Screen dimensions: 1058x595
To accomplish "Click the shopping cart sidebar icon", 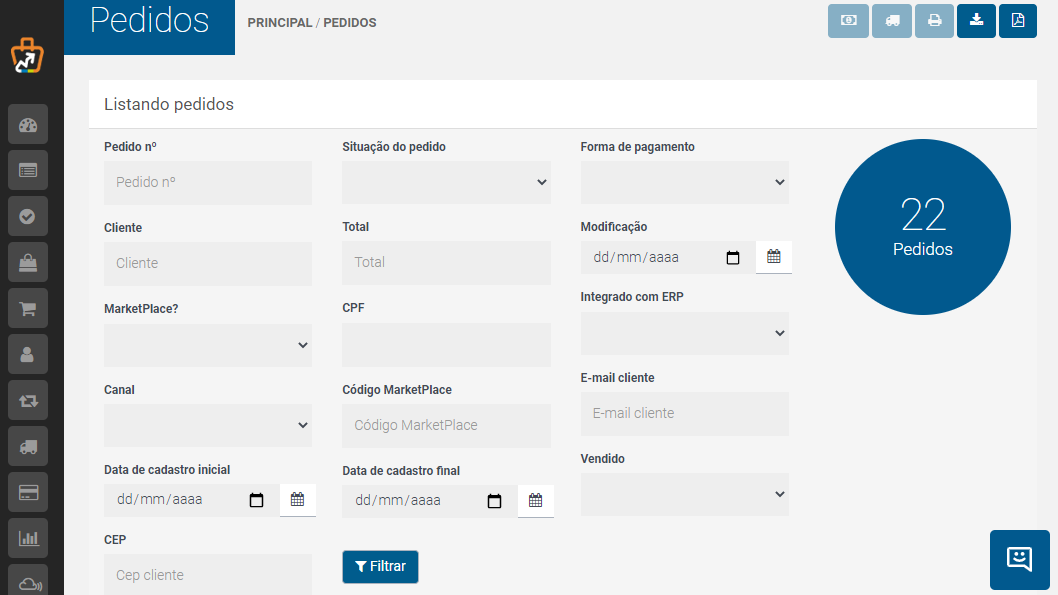I will pyautogui.click(x=28, y=308).
